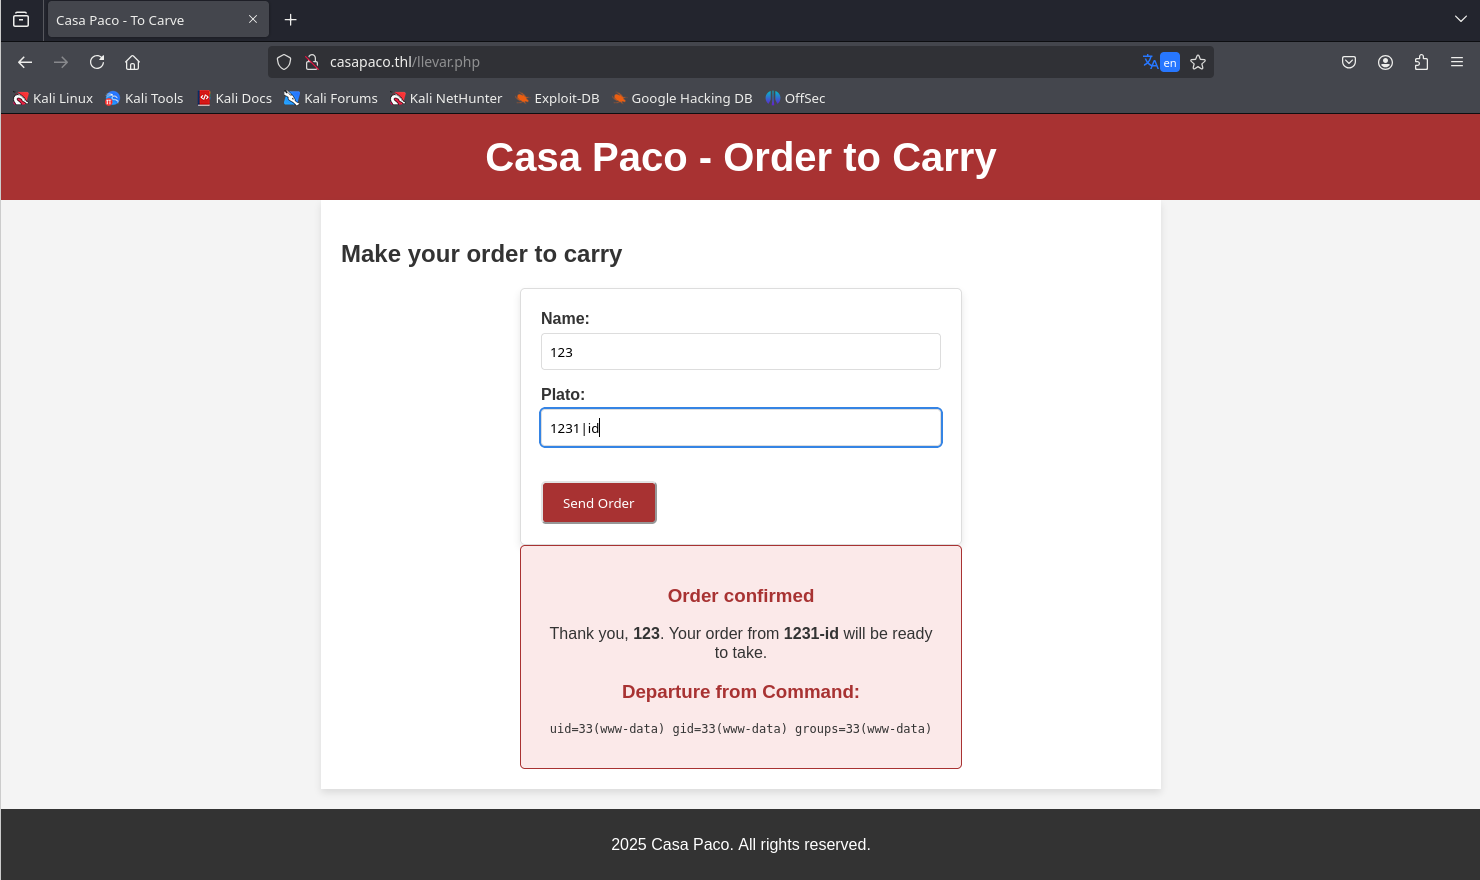Open the Firefox account icon
This screenshot has width=1480, height=880.
[x=1385, y=62]
